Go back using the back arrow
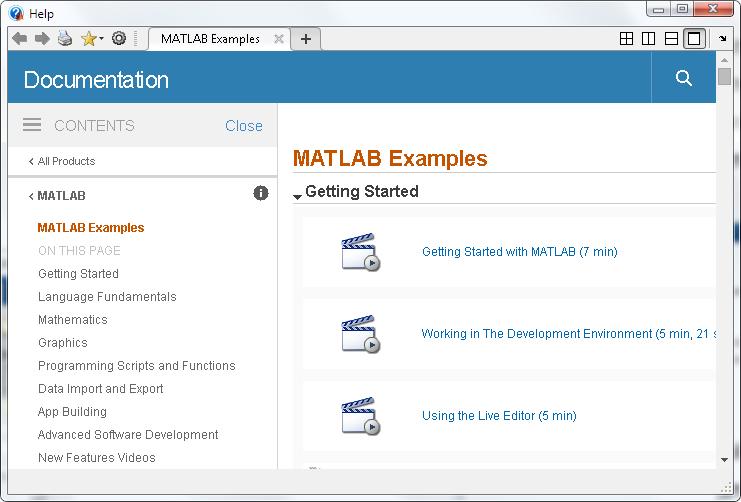Viewport: 741px width, 502px height. (x=19, y=38)
